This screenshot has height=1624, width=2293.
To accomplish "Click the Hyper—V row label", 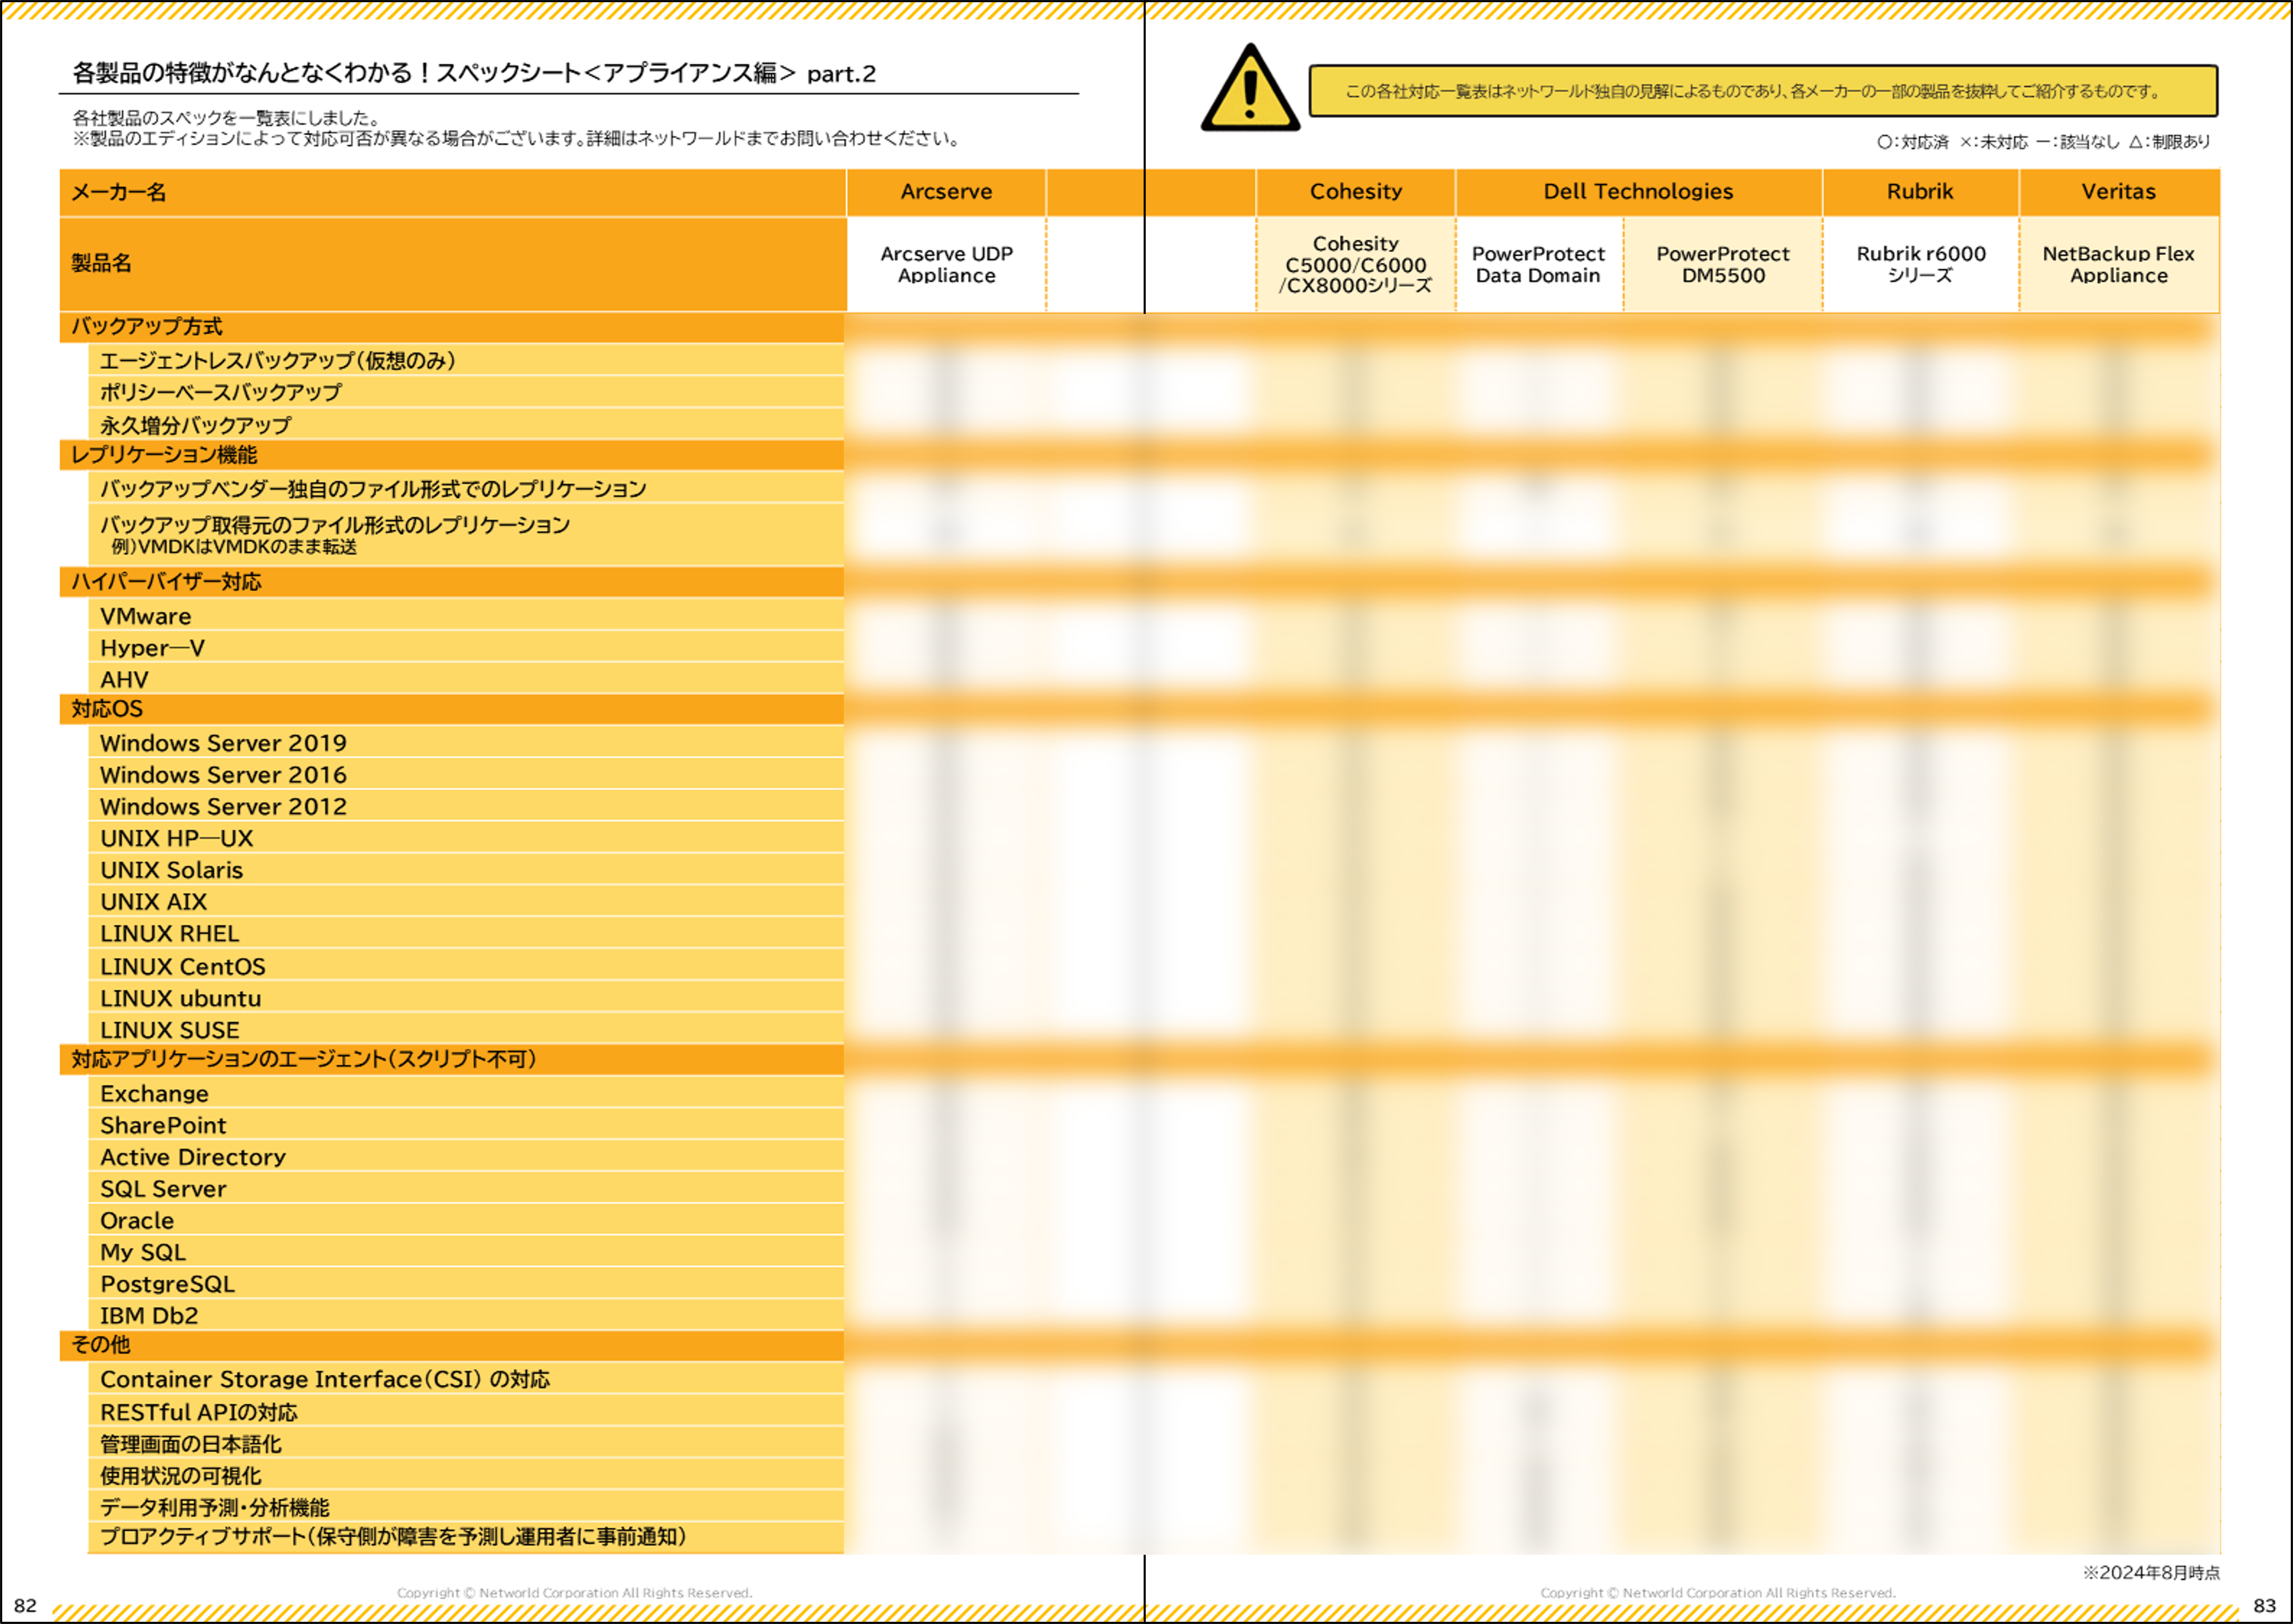I will [x=152, y=648].
